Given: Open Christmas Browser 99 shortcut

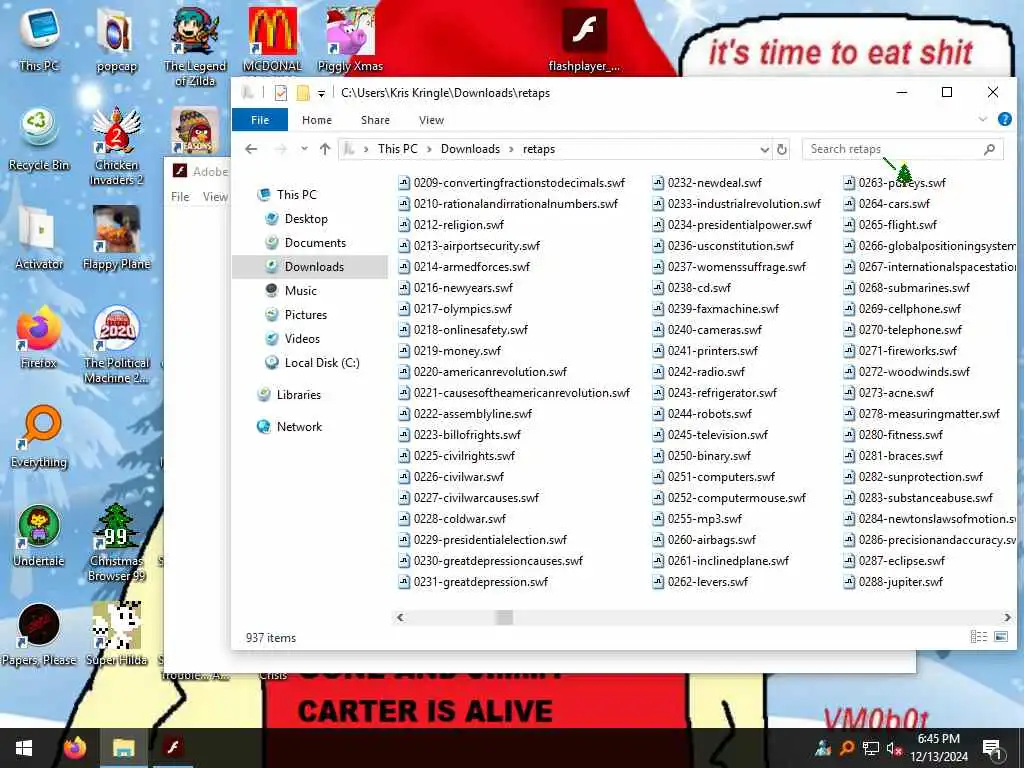Looking at the screenshot, I should click(x=116, y=542).
